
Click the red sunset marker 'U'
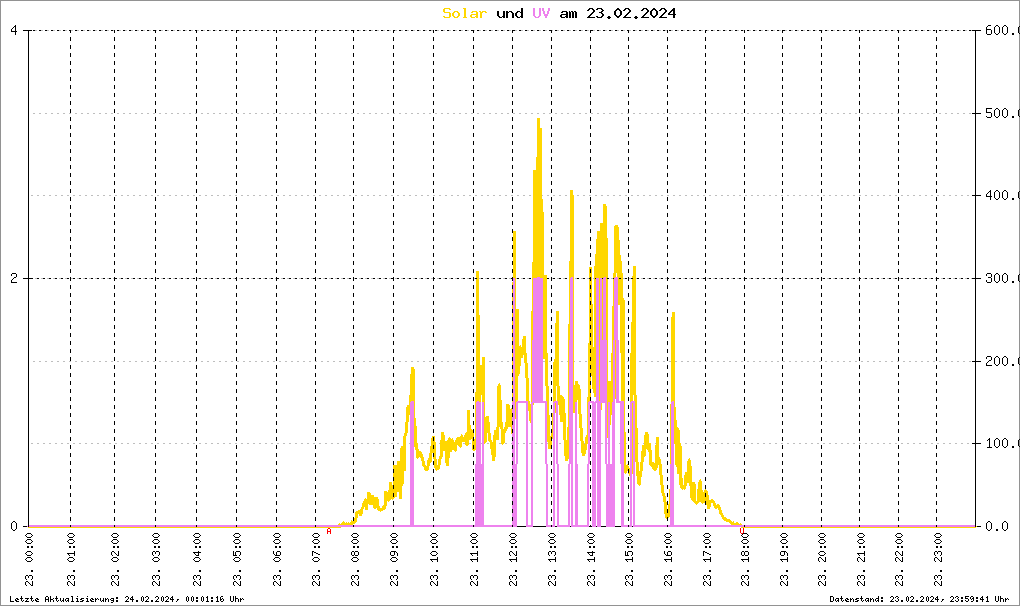(742, 531)
